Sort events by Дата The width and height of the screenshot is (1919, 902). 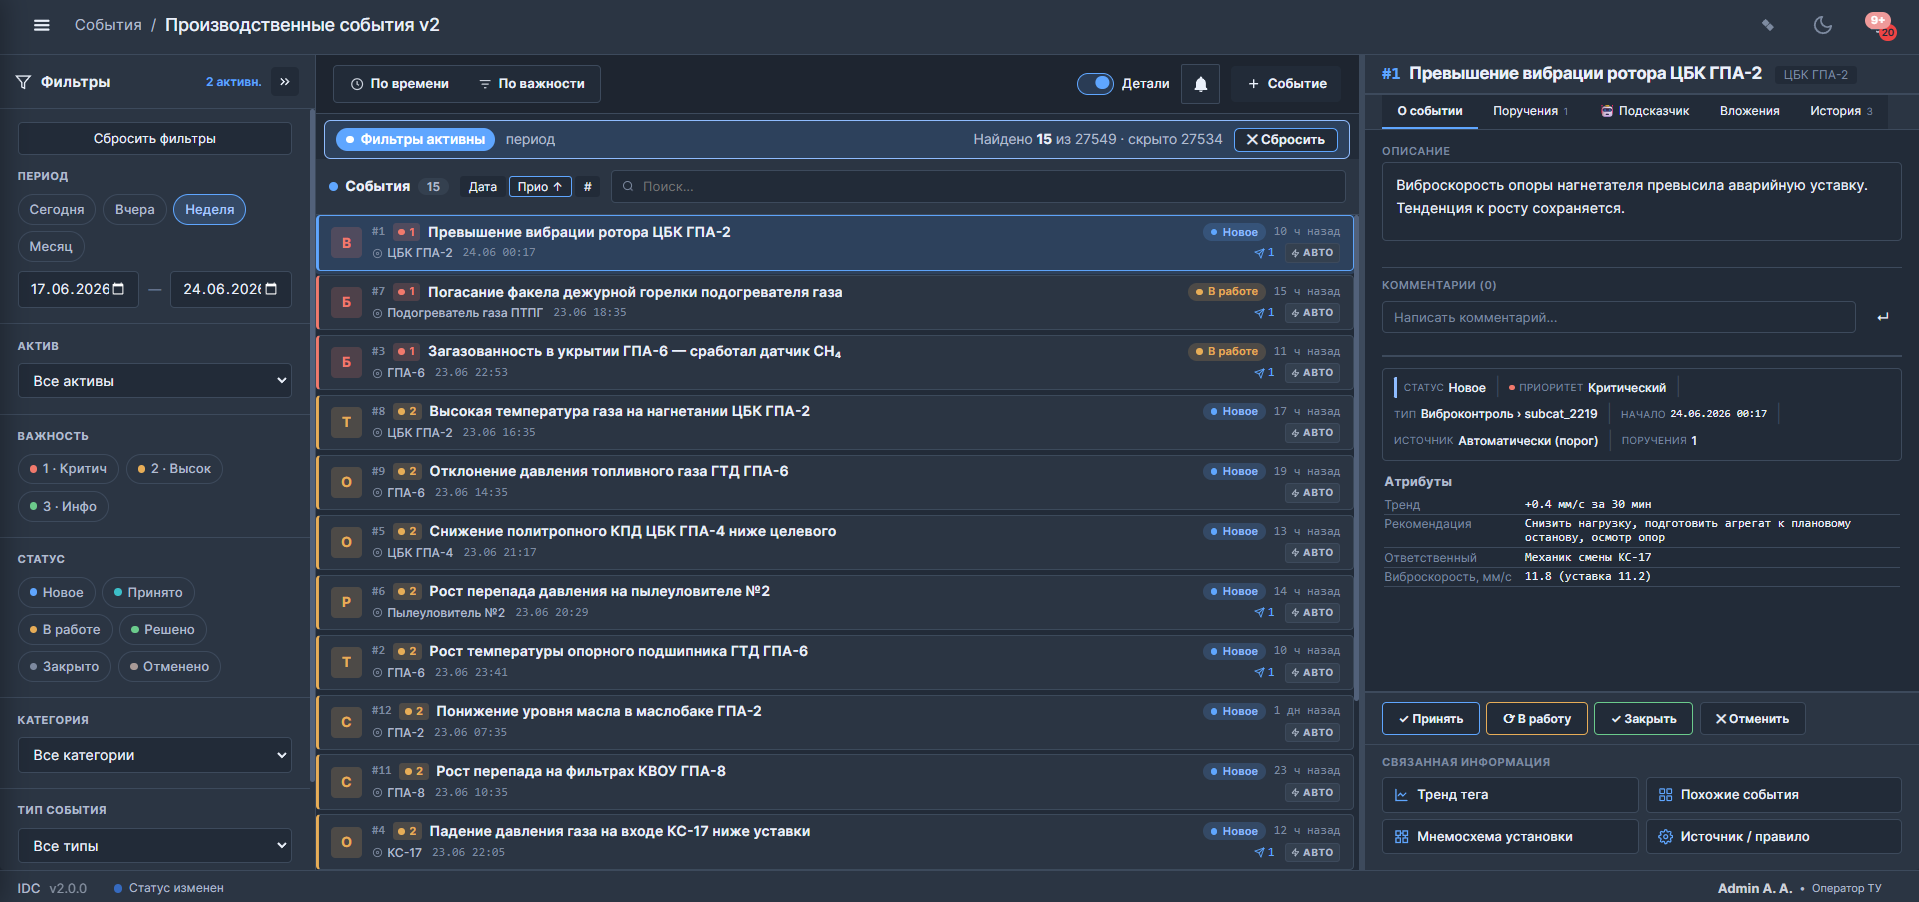[x=483, y=187]
